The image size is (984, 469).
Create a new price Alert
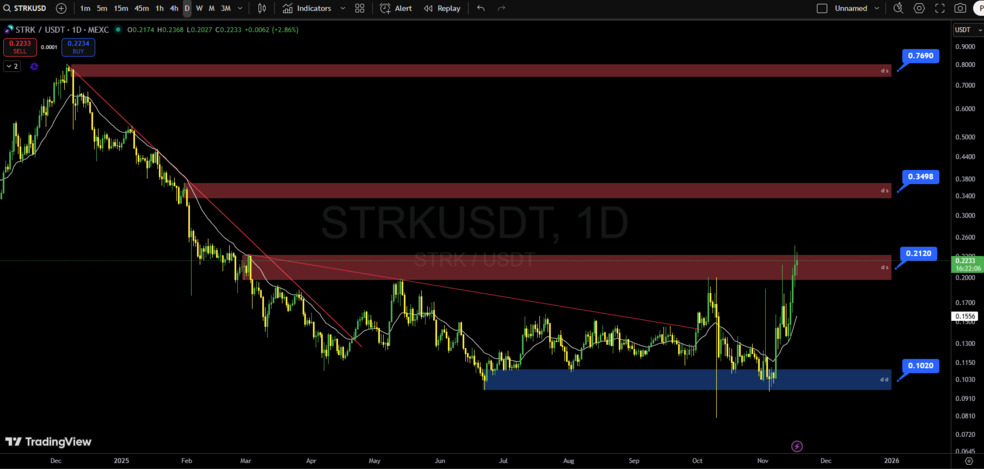pyautogui.click(x=395, y=8)
